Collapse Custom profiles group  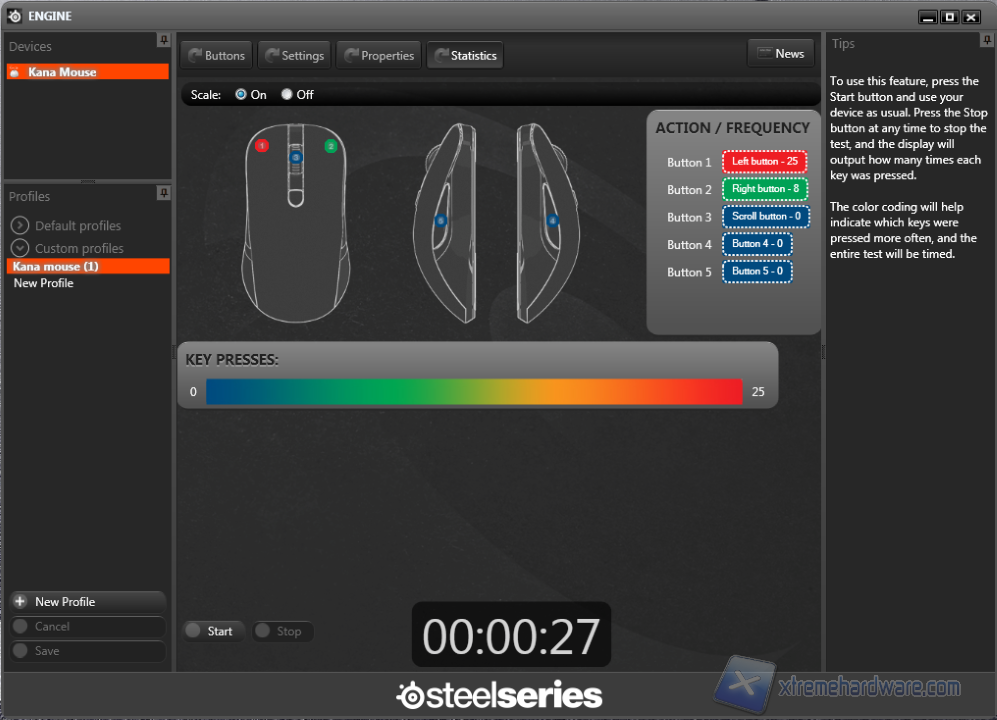pyautogui.click(x=19, y=248)
